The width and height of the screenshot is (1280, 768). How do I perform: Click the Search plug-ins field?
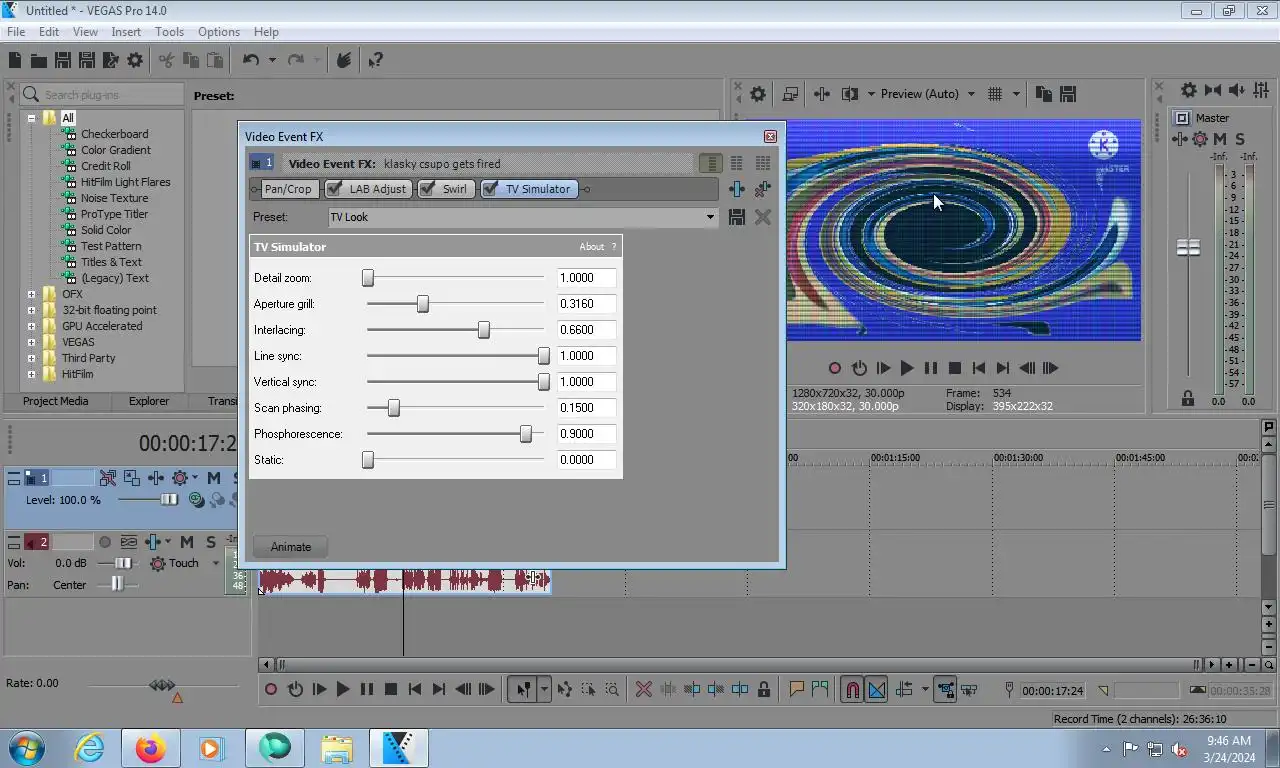(101, 95)
